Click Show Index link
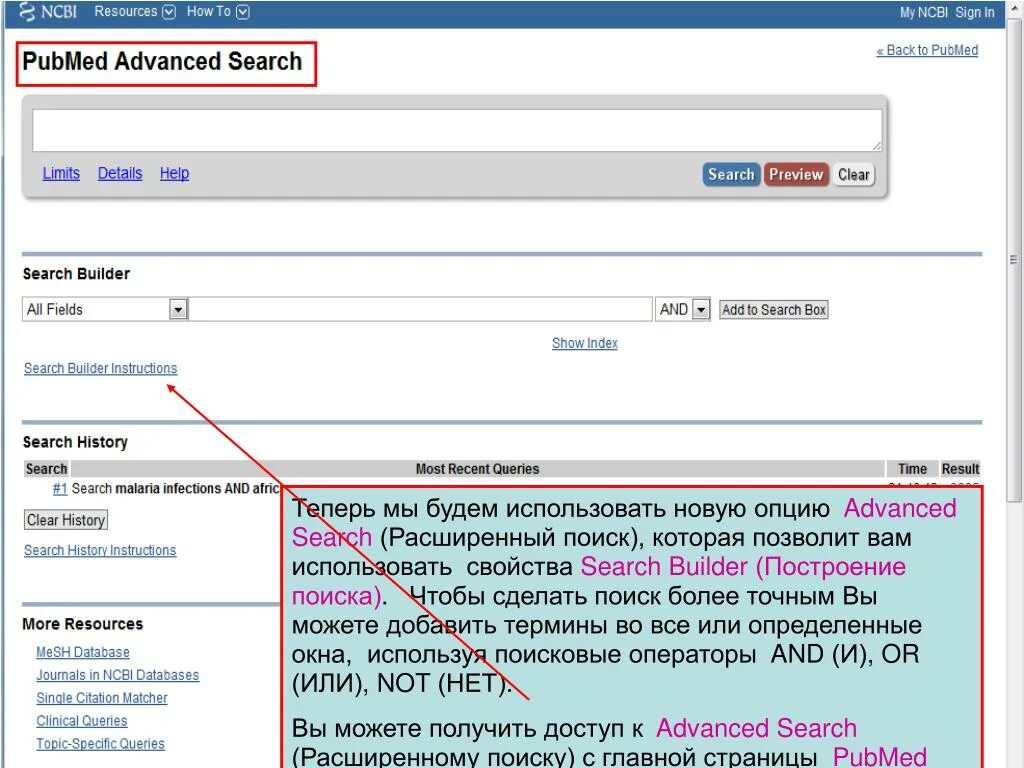 [584, 343]
